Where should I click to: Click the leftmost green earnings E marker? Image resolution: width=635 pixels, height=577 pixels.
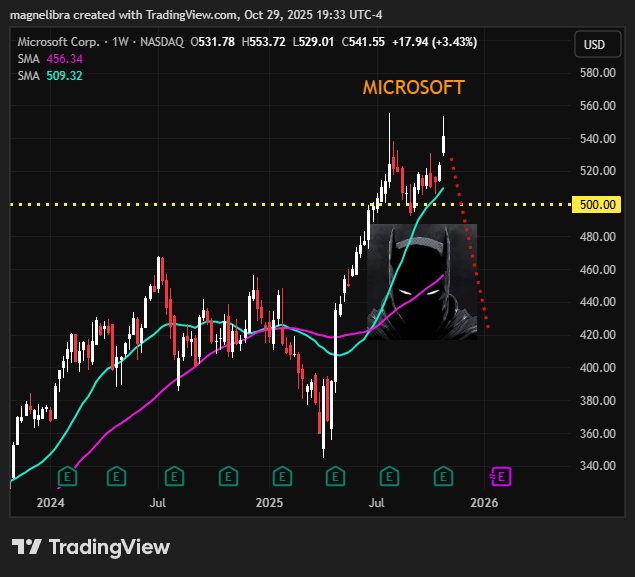[x=68, y=477]
